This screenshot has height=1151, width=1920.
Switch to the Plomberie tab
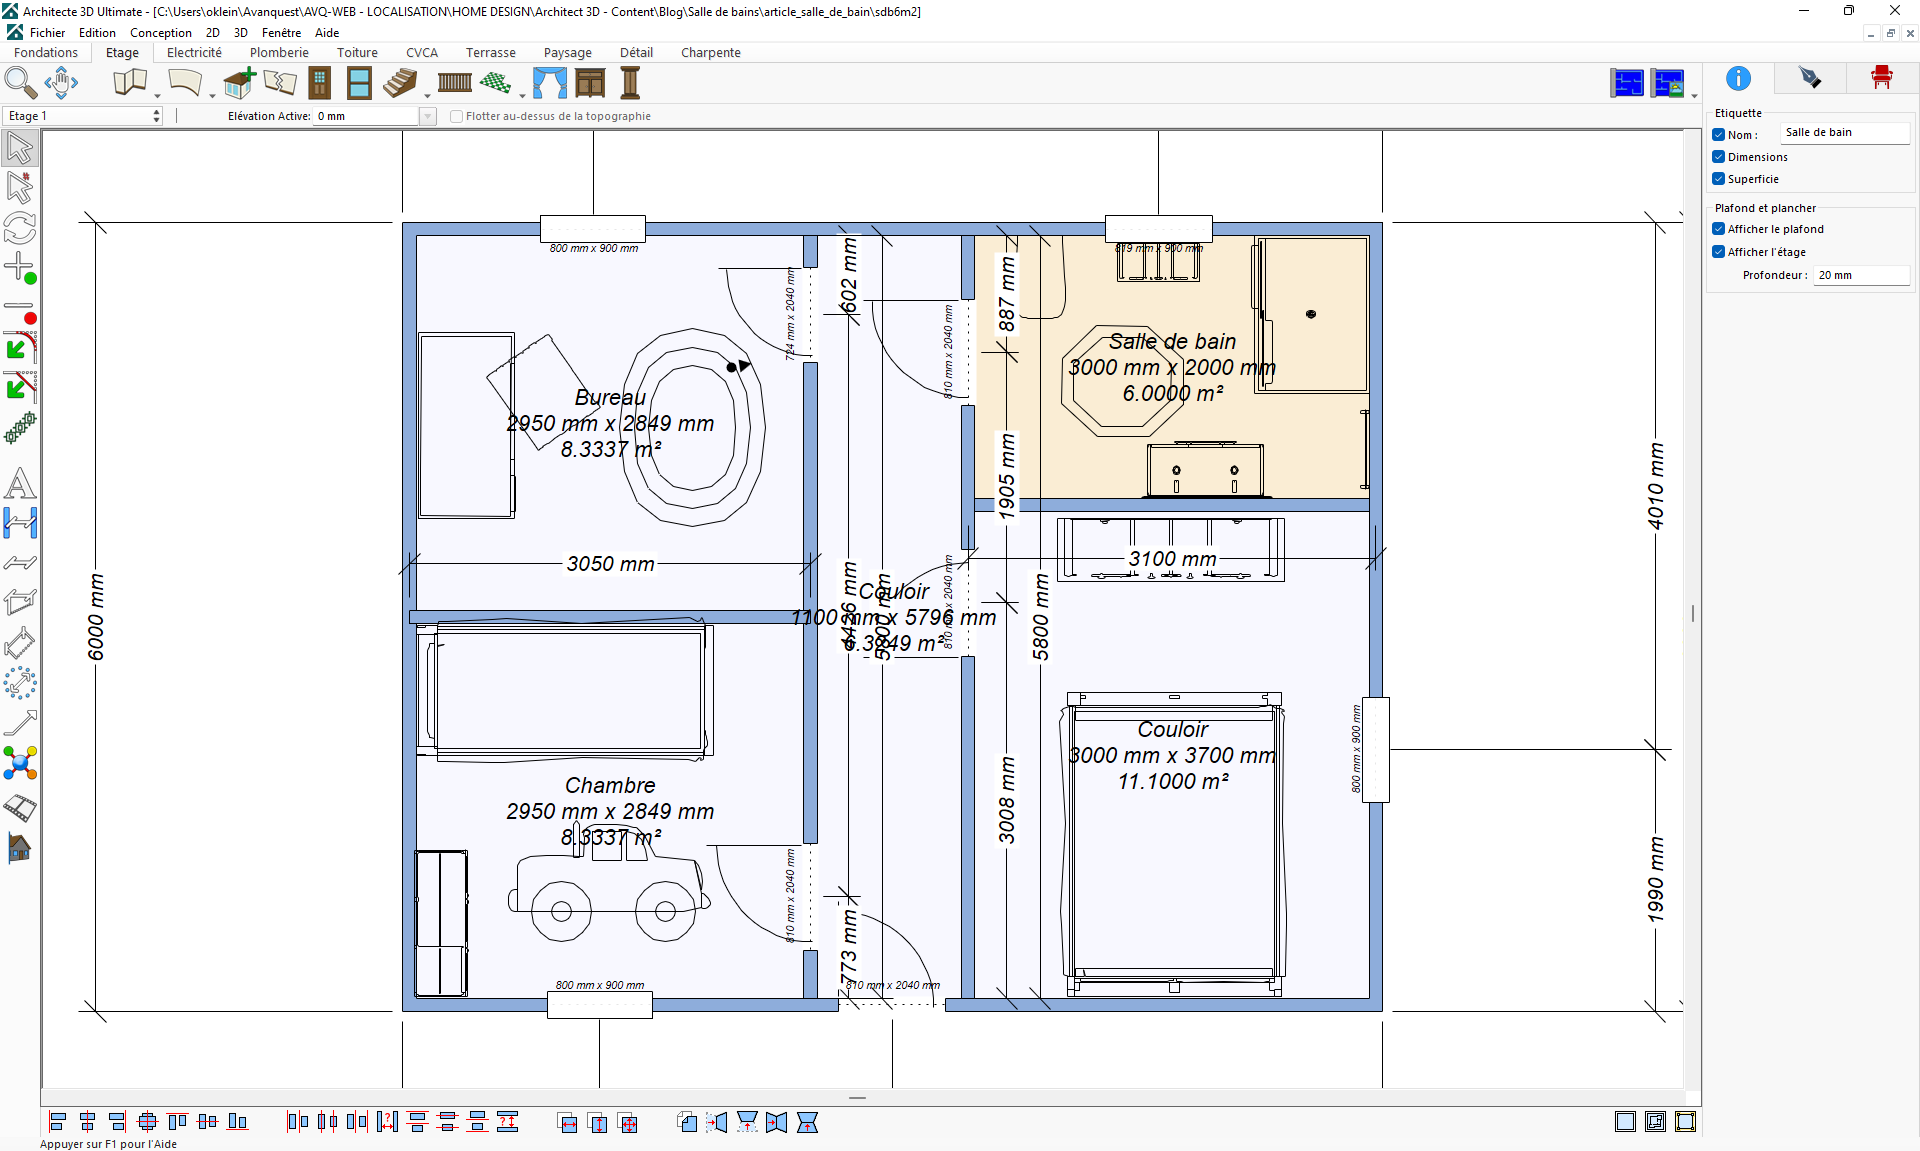point(279,53)
